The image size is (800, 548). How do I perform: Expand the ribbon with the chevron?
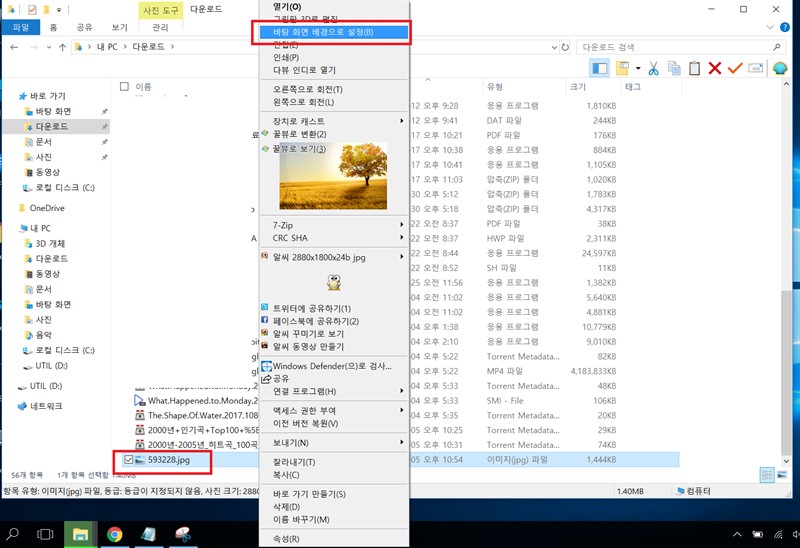(x=770, y=27)
